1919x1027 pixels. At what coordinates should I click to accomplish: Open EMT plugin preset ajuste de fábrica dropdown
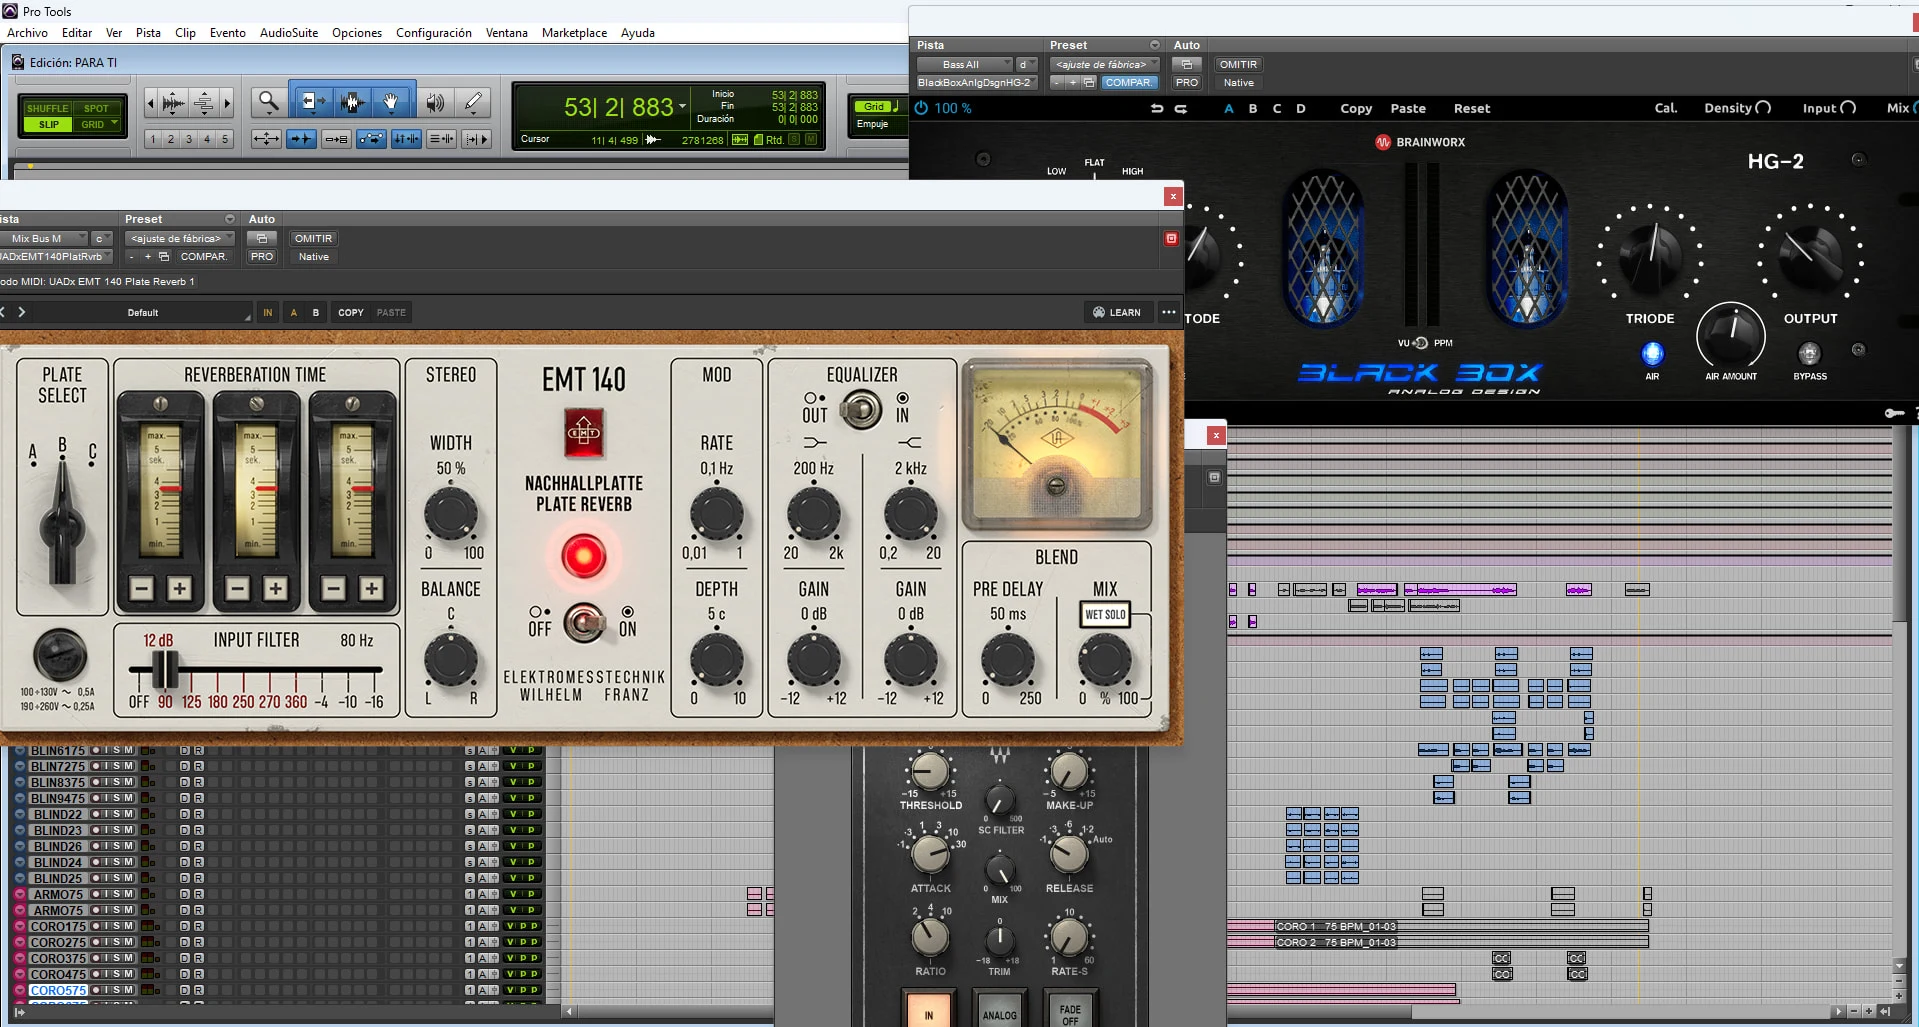click(180, 238)
